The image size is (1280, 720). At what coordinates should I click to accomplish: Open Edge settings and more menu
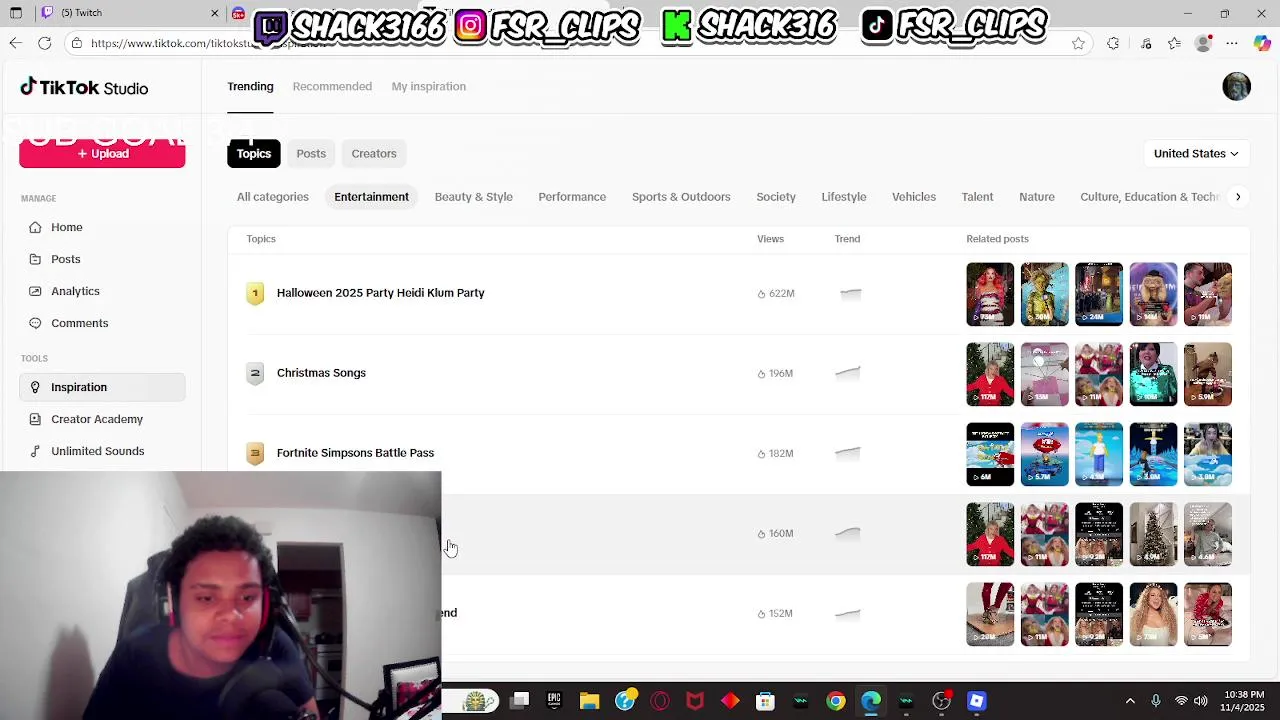click(1232, 43)
